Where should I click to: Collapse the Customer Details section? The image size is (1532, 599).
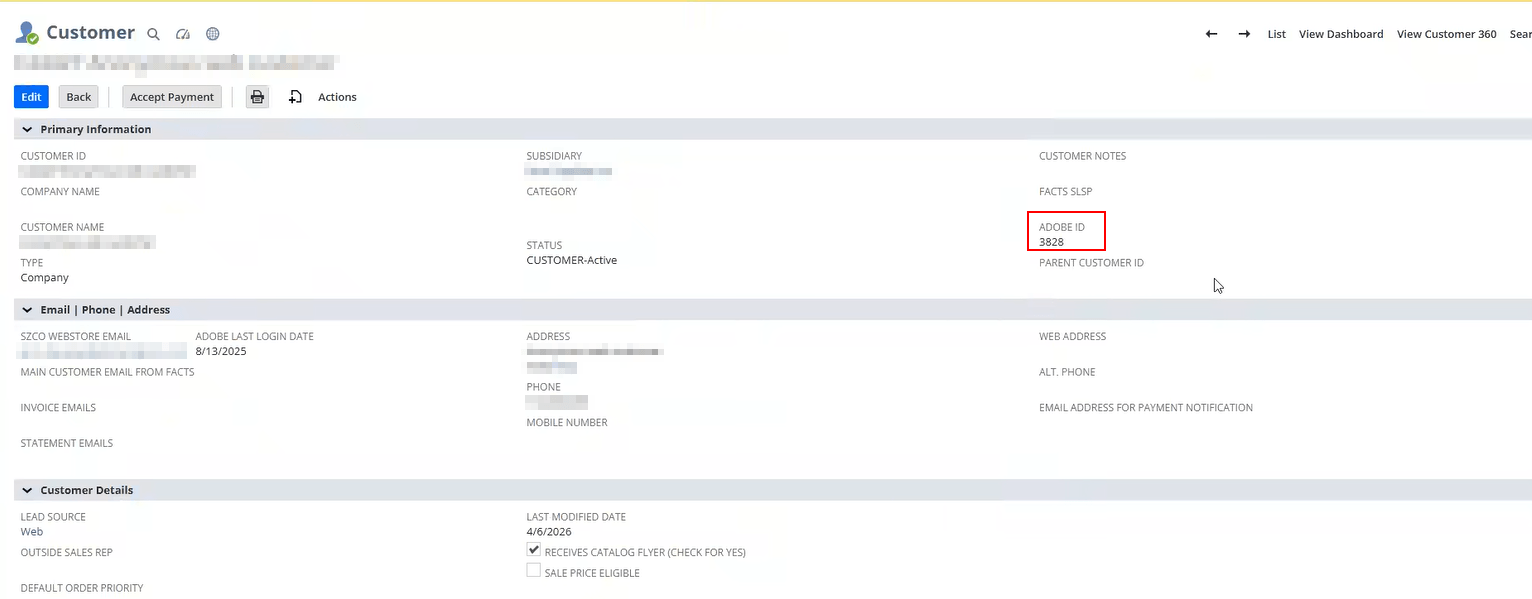(x=27, y=490)
